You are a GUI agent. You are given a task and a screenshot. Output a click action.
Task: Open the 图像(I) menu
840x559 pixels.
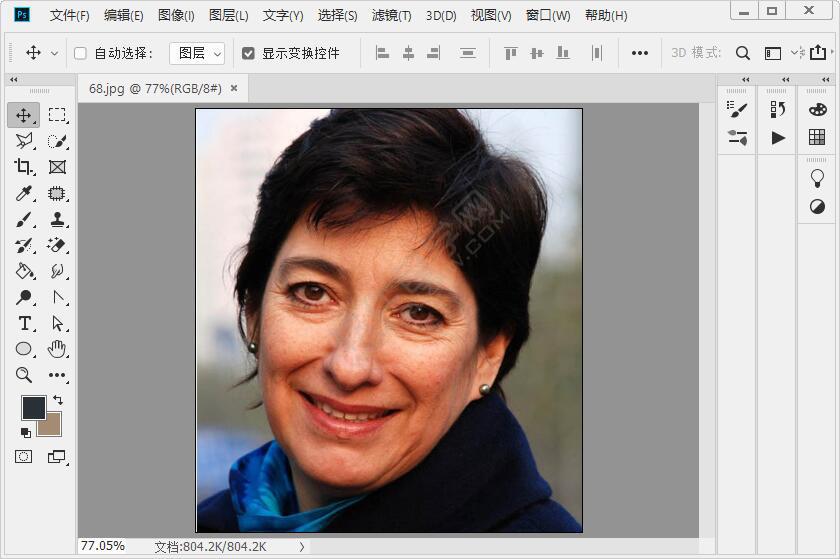point(176,16)
